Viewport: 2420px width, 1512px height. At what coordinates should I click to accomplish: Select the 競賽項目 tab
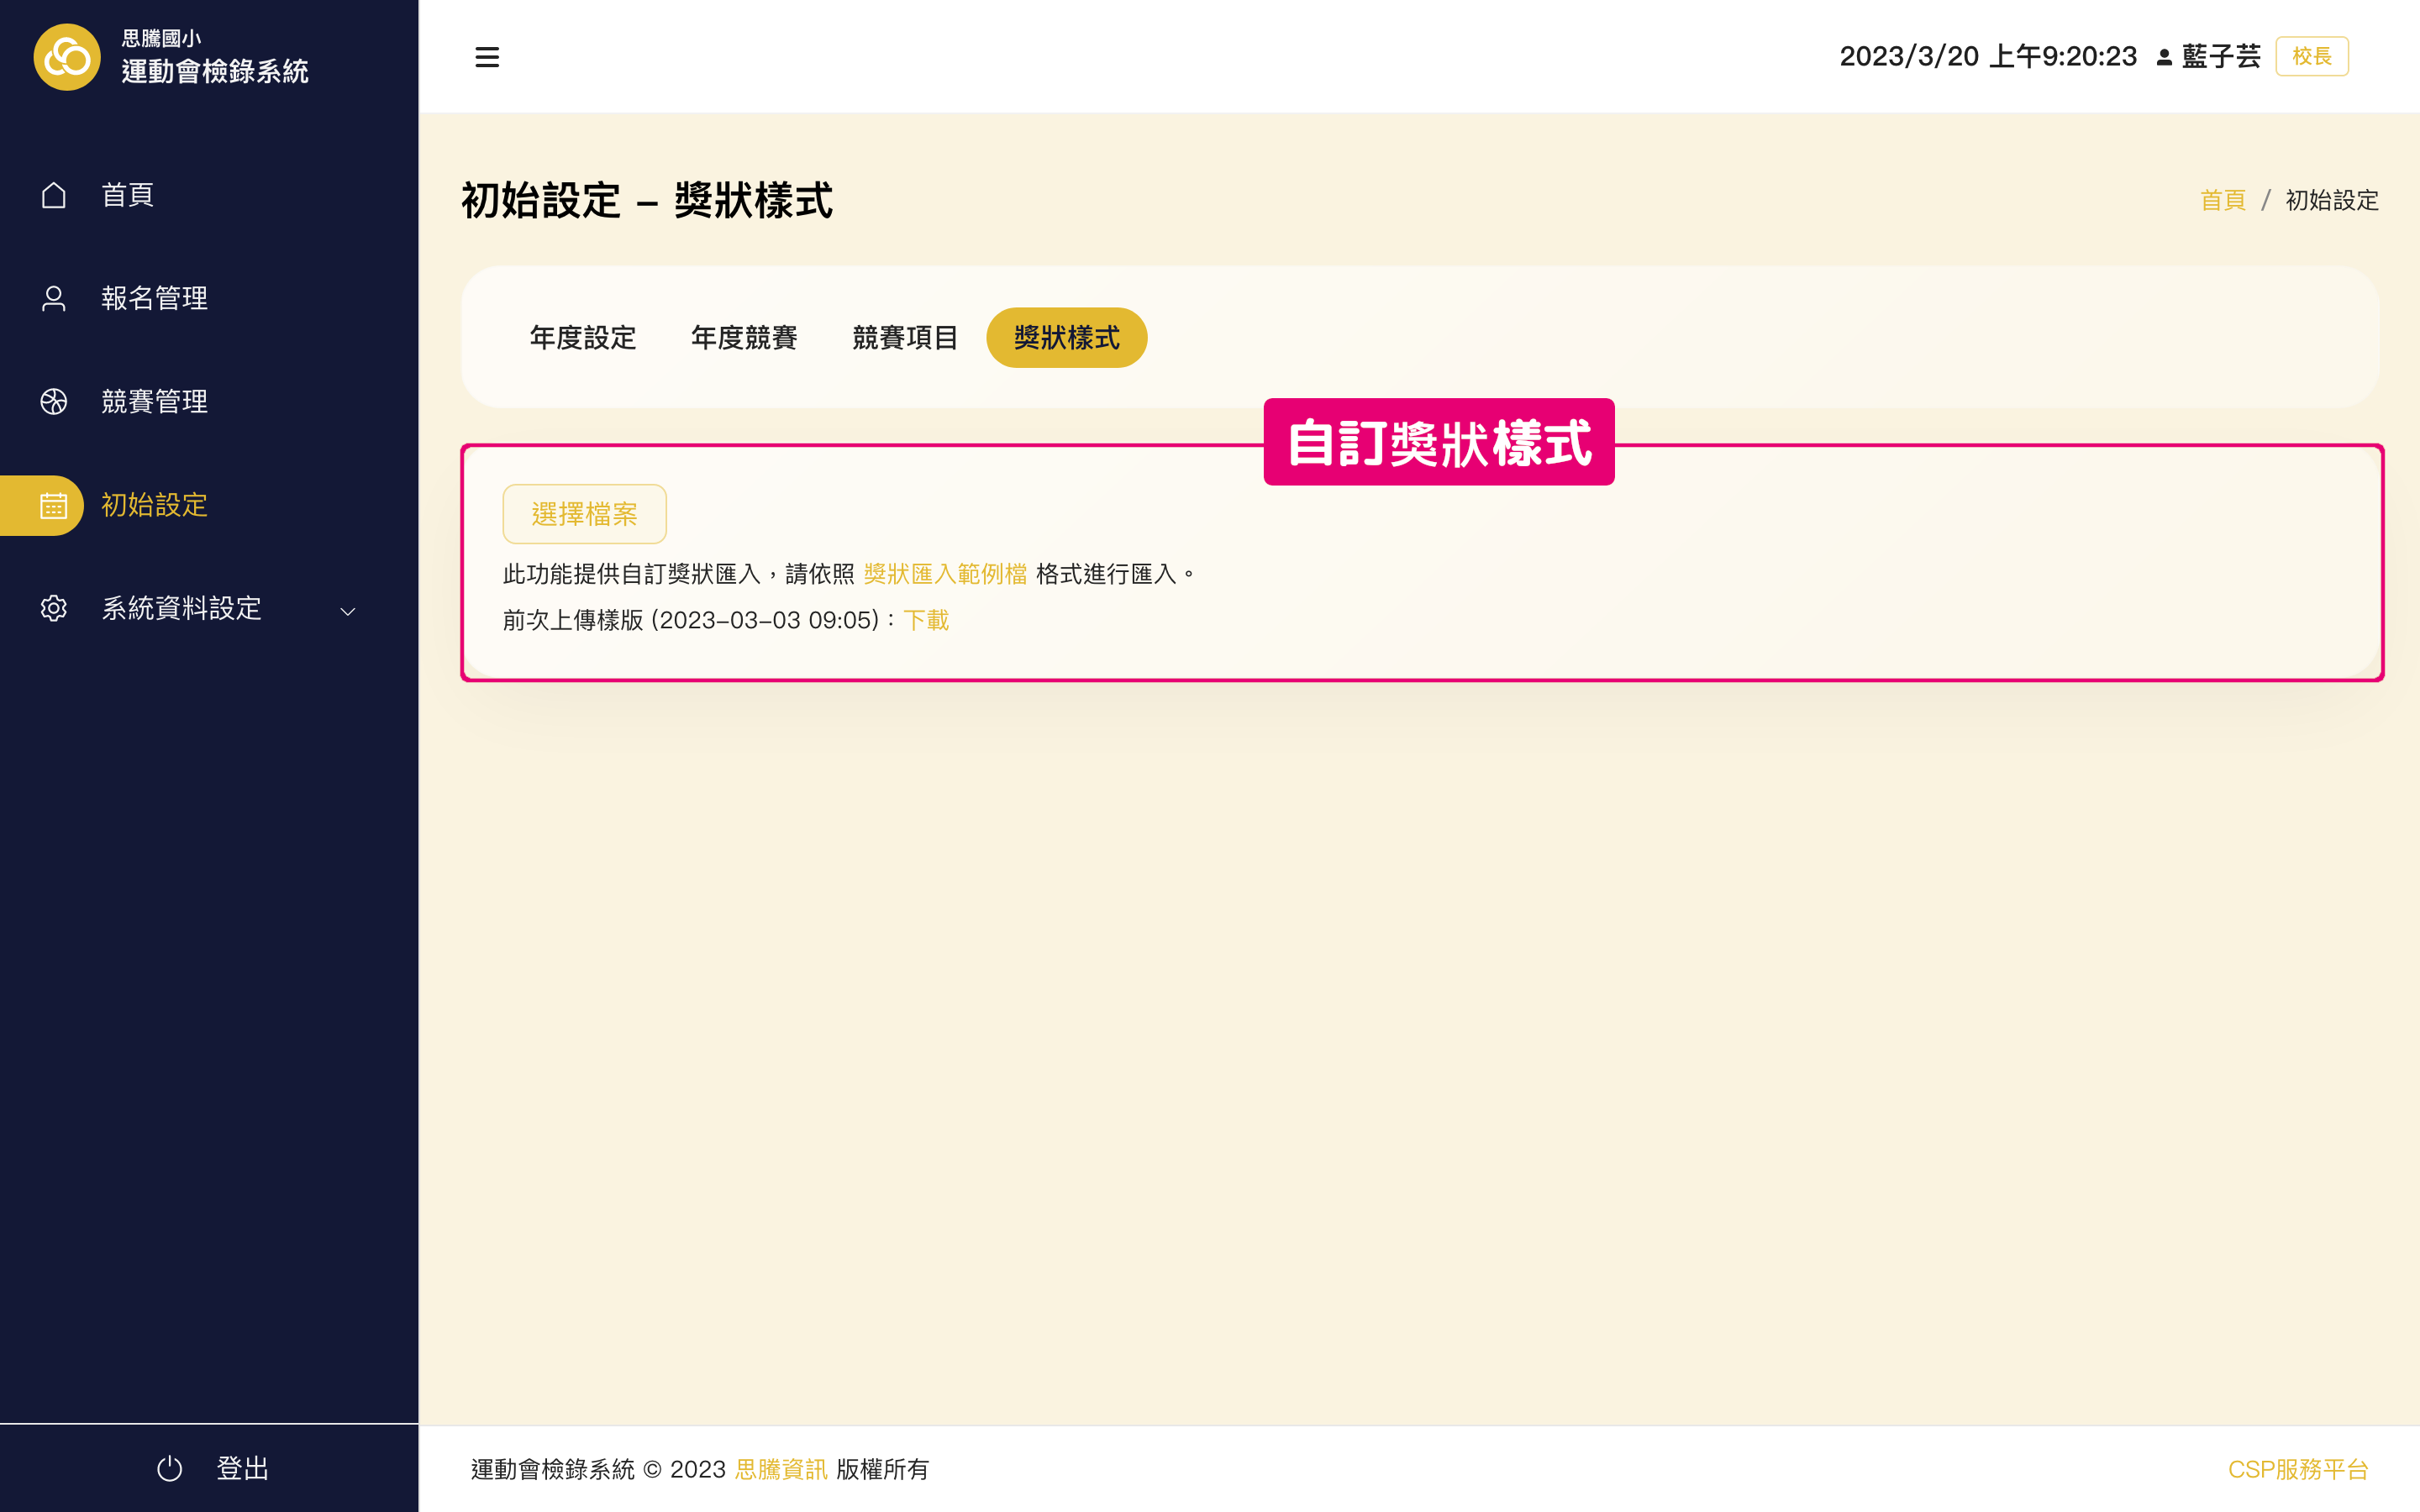point(904,337)
